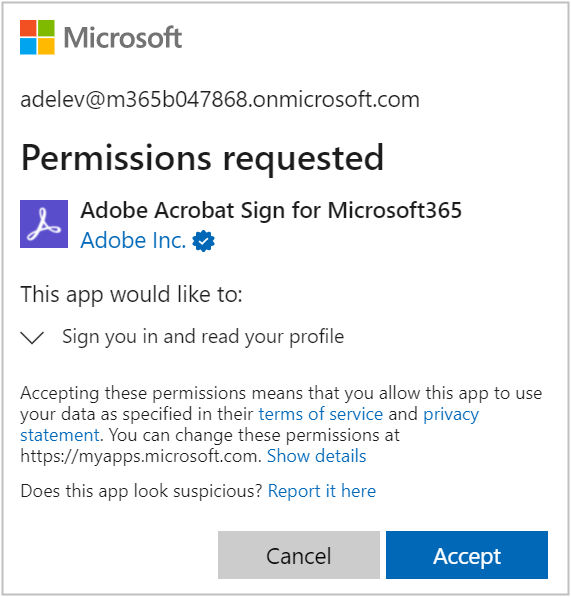Click the myapps.microsoft.com URL text
Viewport: 571px width, 597px height.
click(139, 456)
